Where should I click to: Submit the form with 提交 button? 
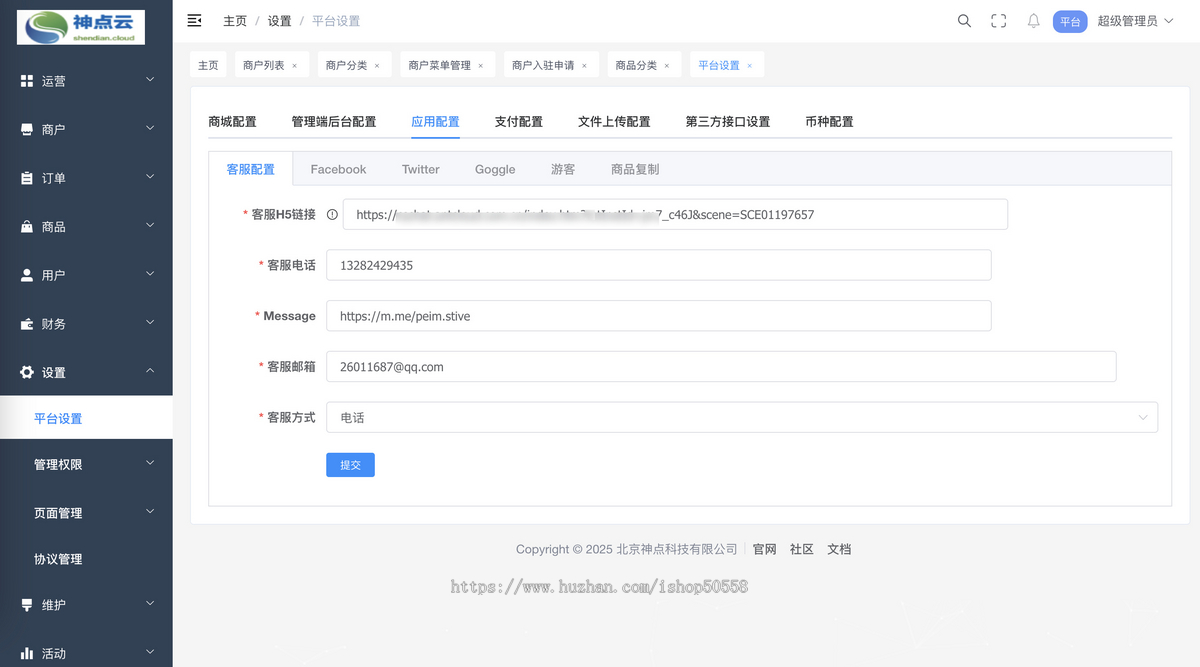pos(350,464)
